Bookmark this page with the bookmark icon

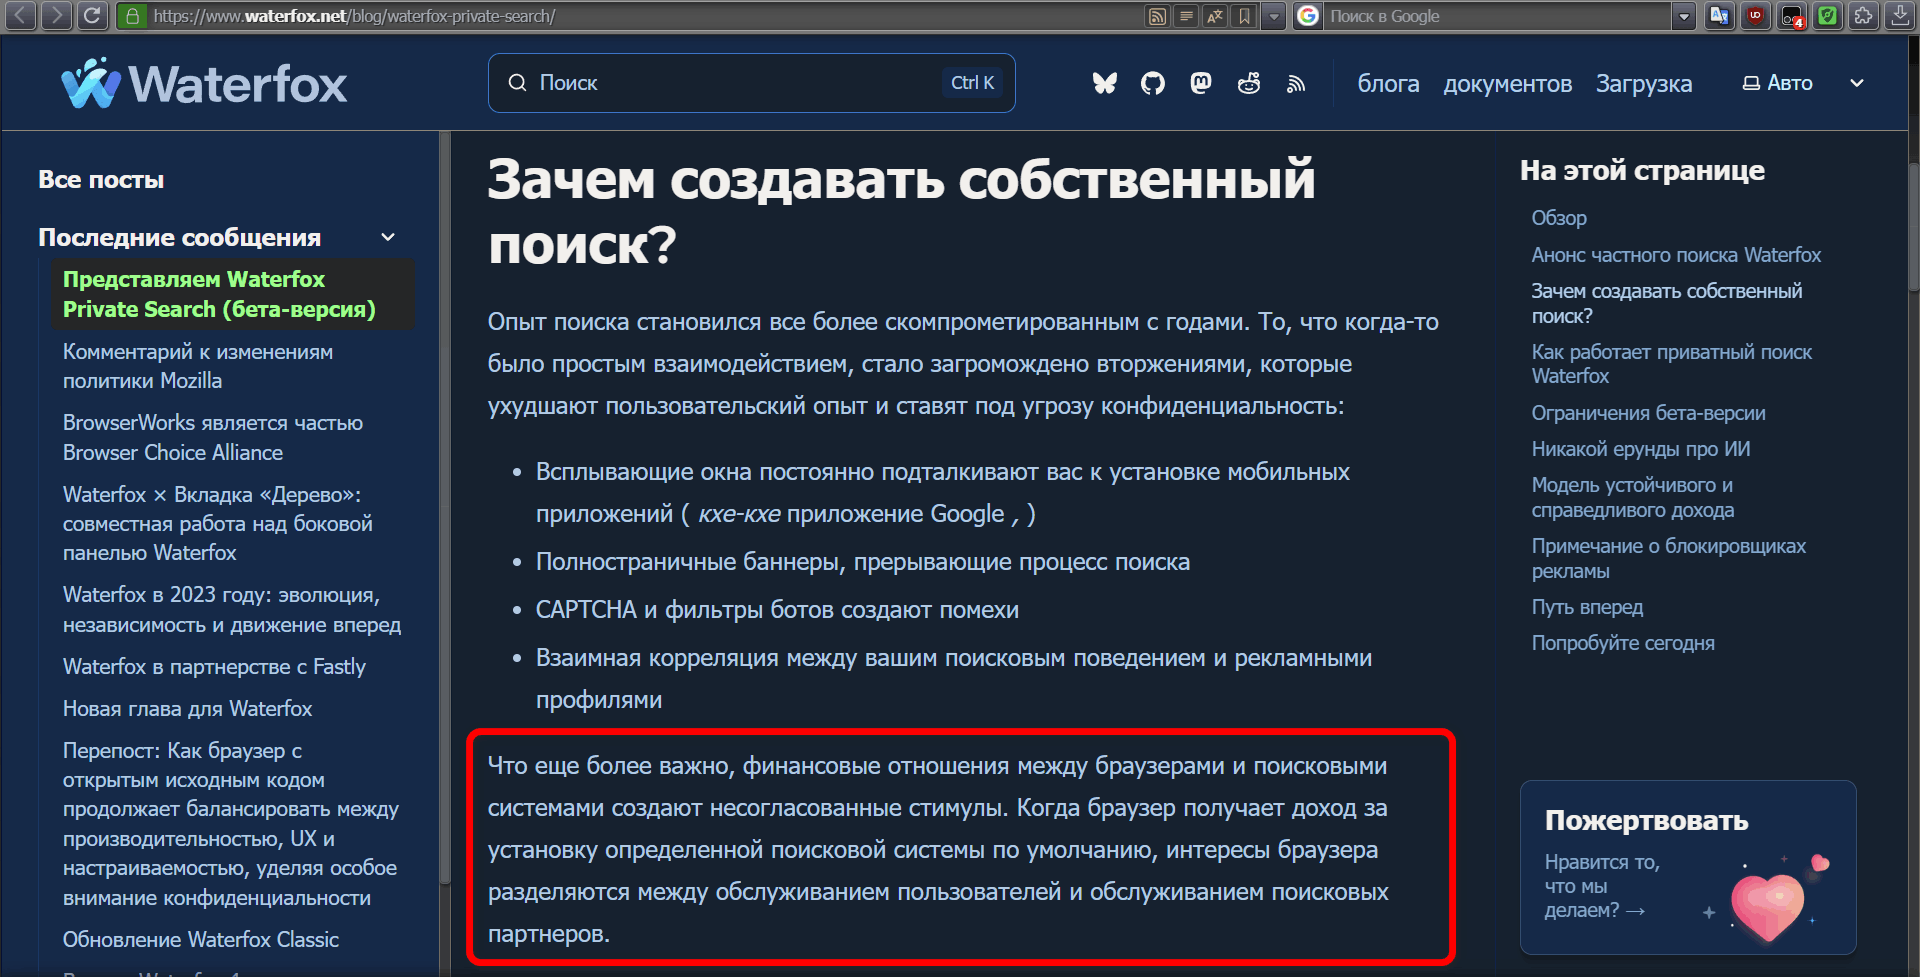[x=1244, y=16]
